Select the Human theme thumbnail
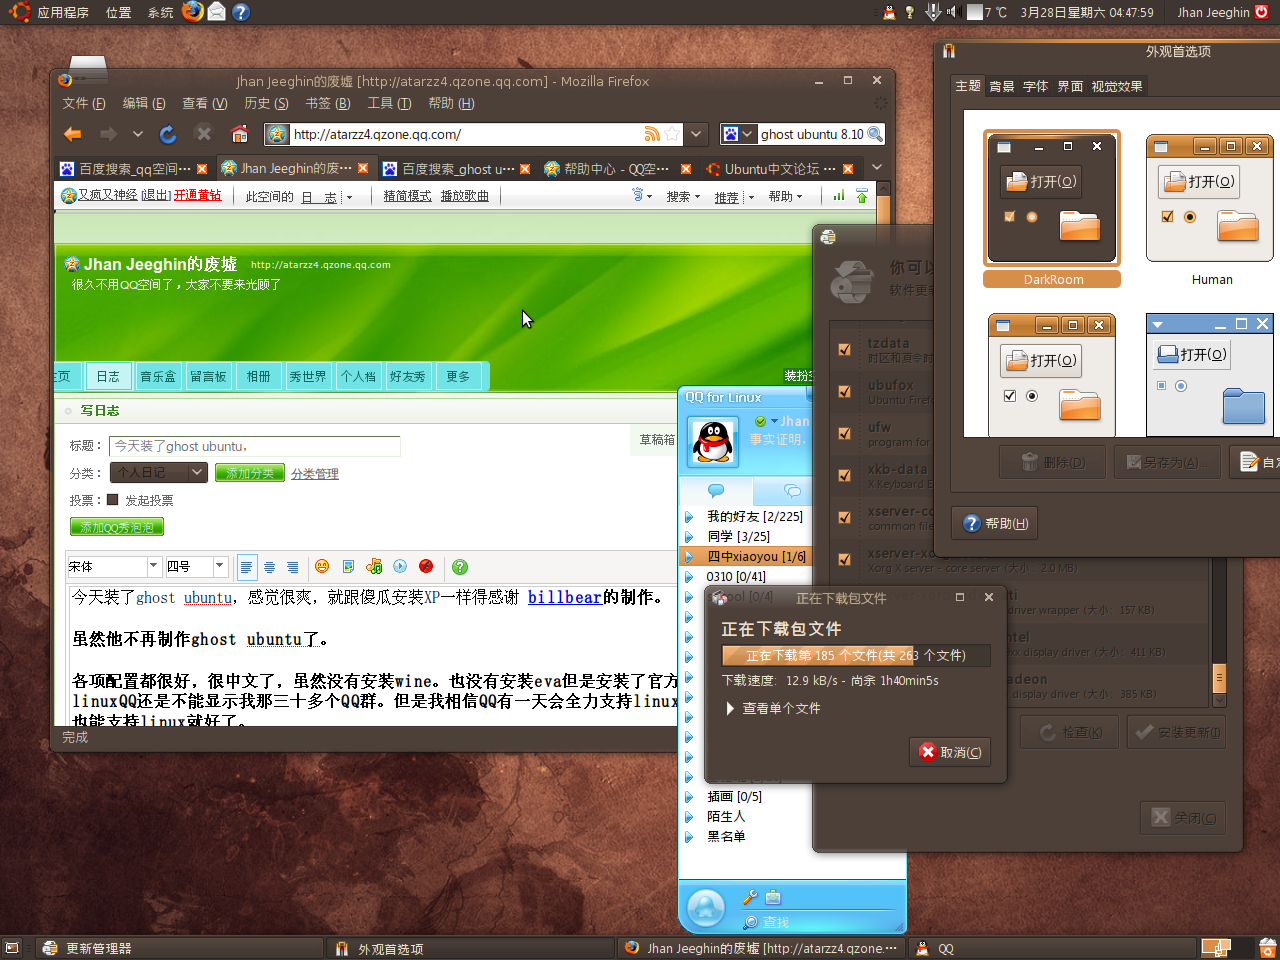The height and width of the screenshot is (960, 1280). tap(1212, 198)
